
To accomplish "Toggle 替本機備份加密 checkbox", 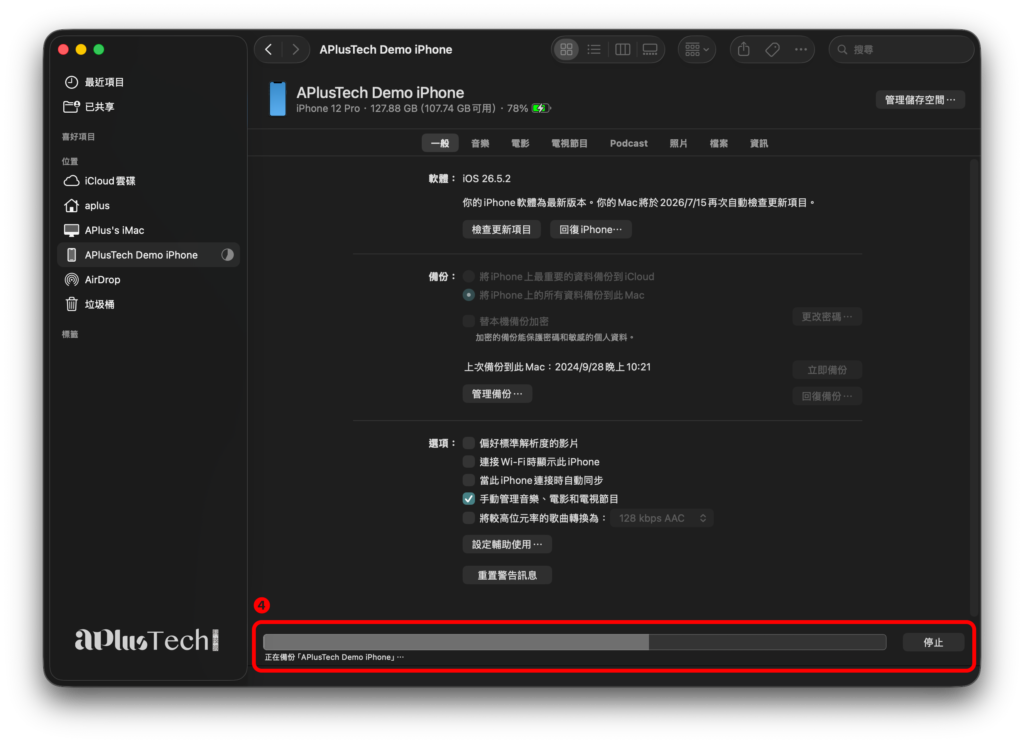I will 468,321.
